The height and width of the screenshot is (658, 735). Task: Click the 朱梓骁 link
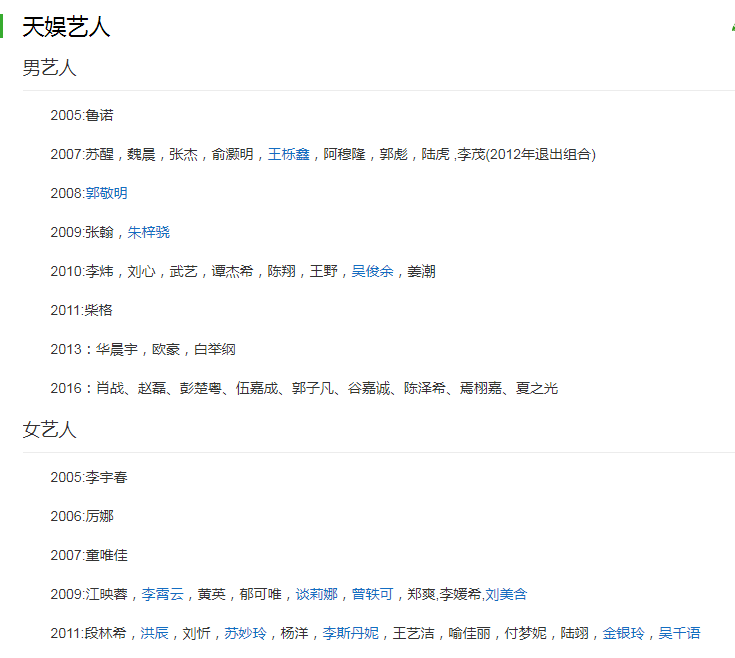(149, 232)
